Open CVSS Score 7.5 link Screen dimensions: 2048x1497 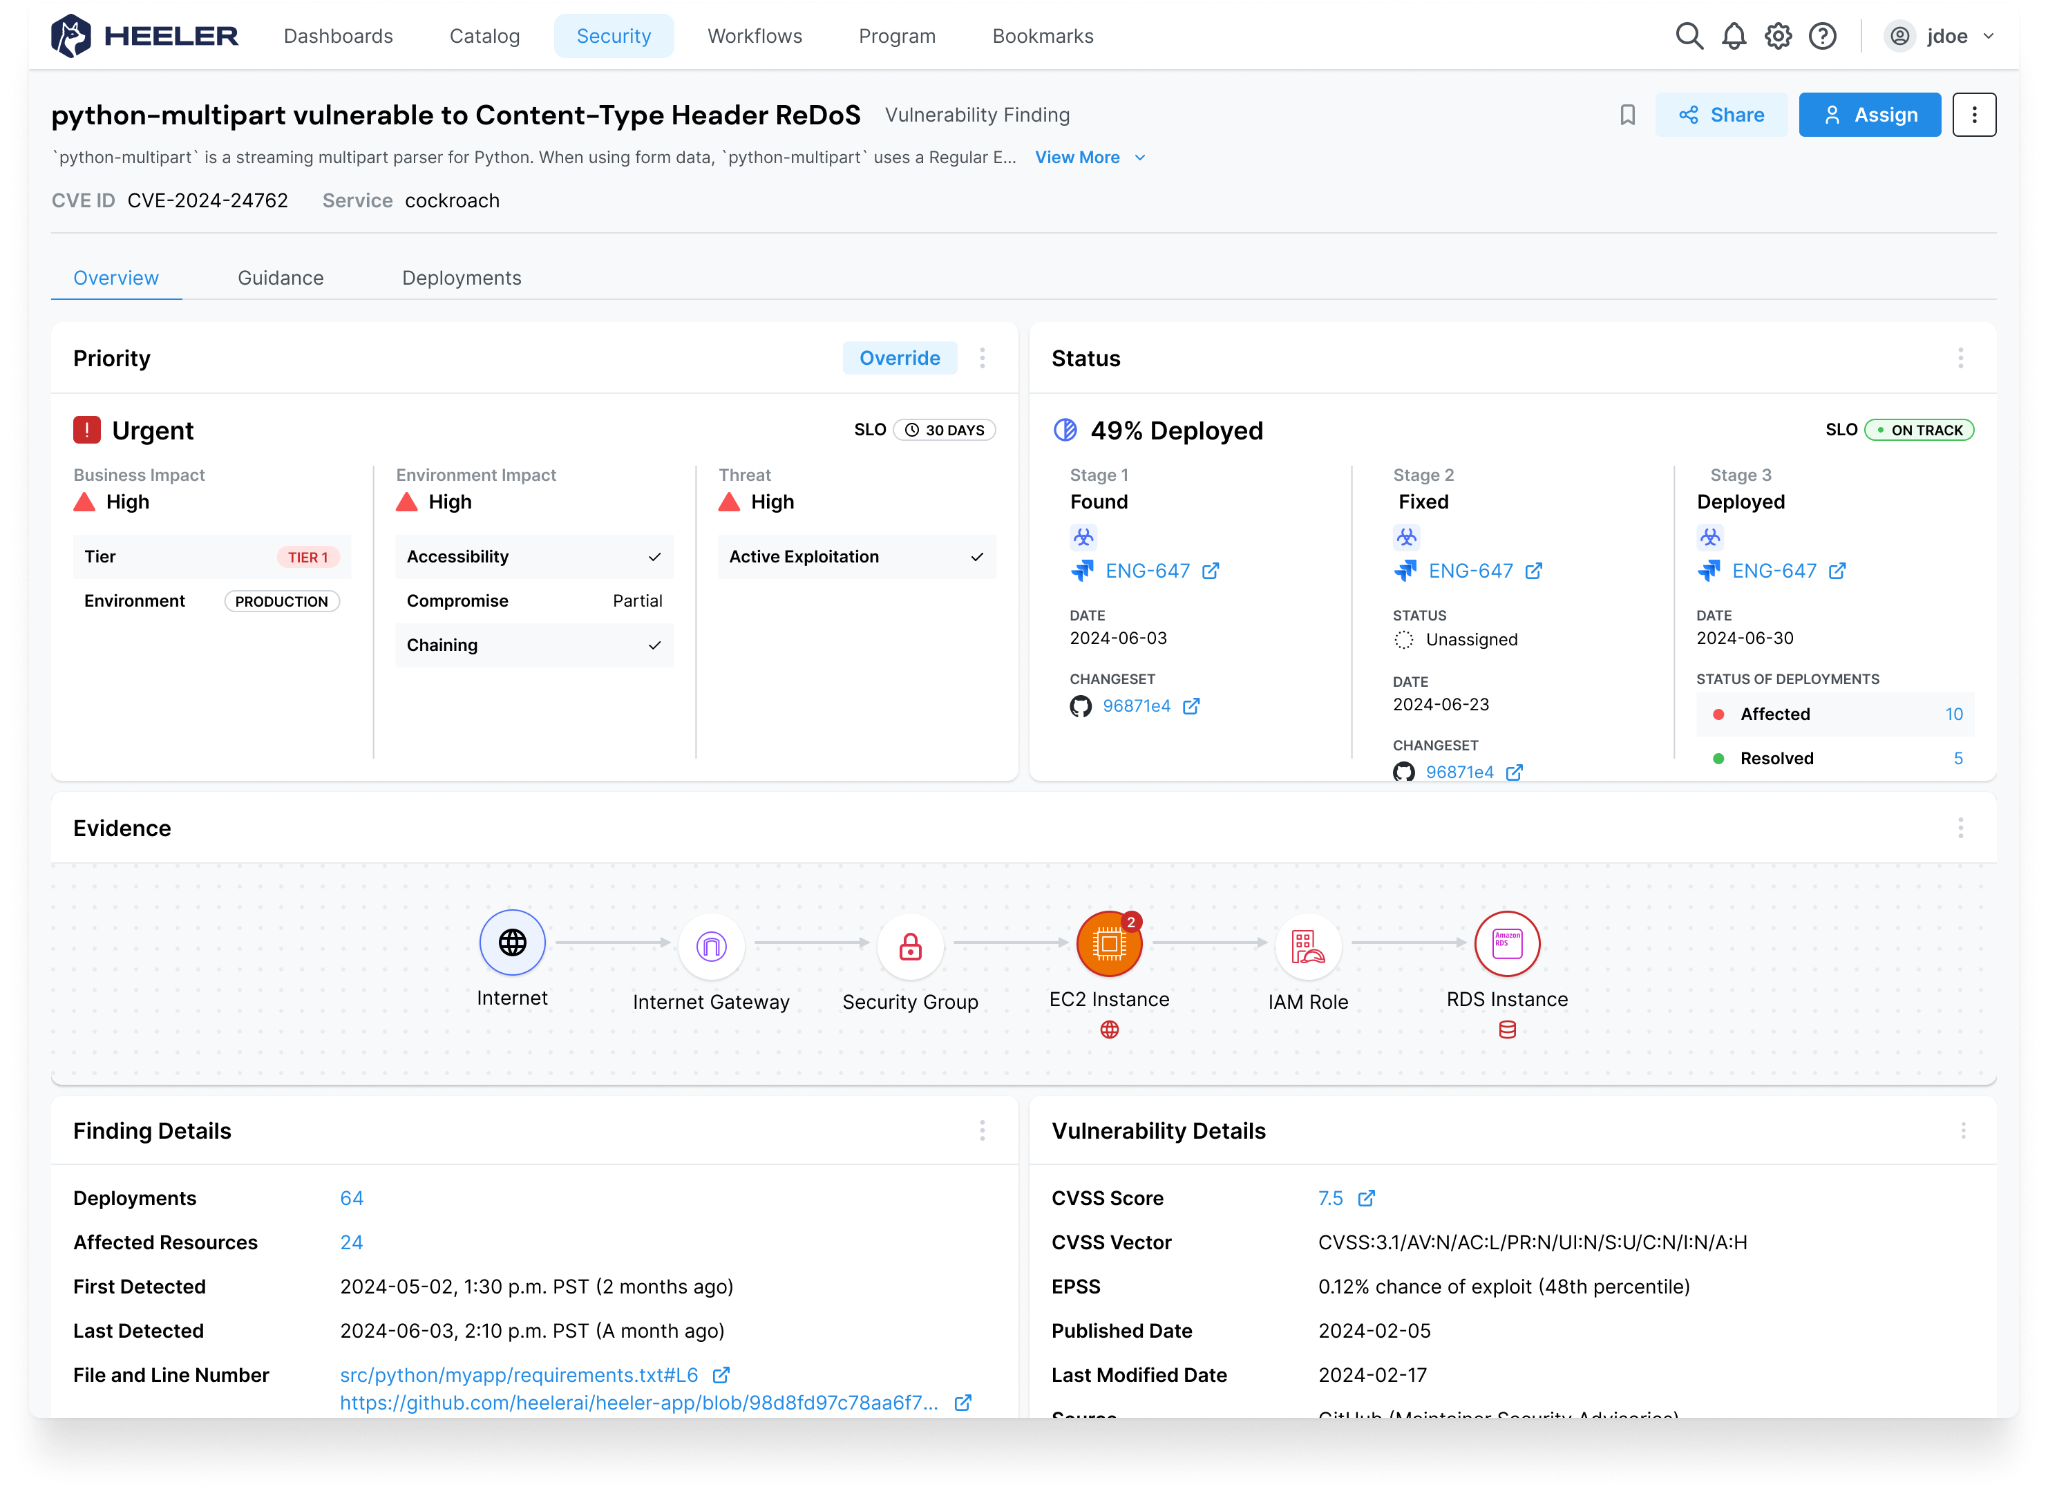(x=1330, y=1198)
